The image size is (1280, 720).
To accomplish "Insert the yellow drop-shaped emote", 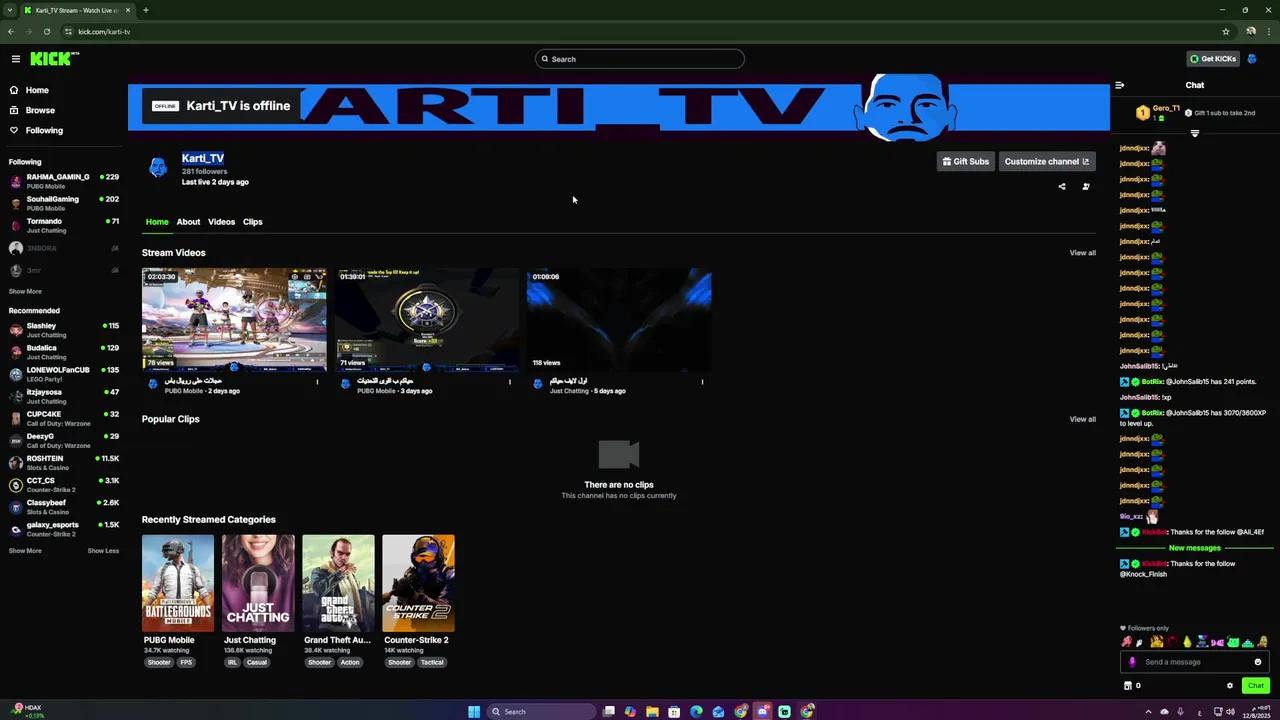I will [x=1187, y=642].
